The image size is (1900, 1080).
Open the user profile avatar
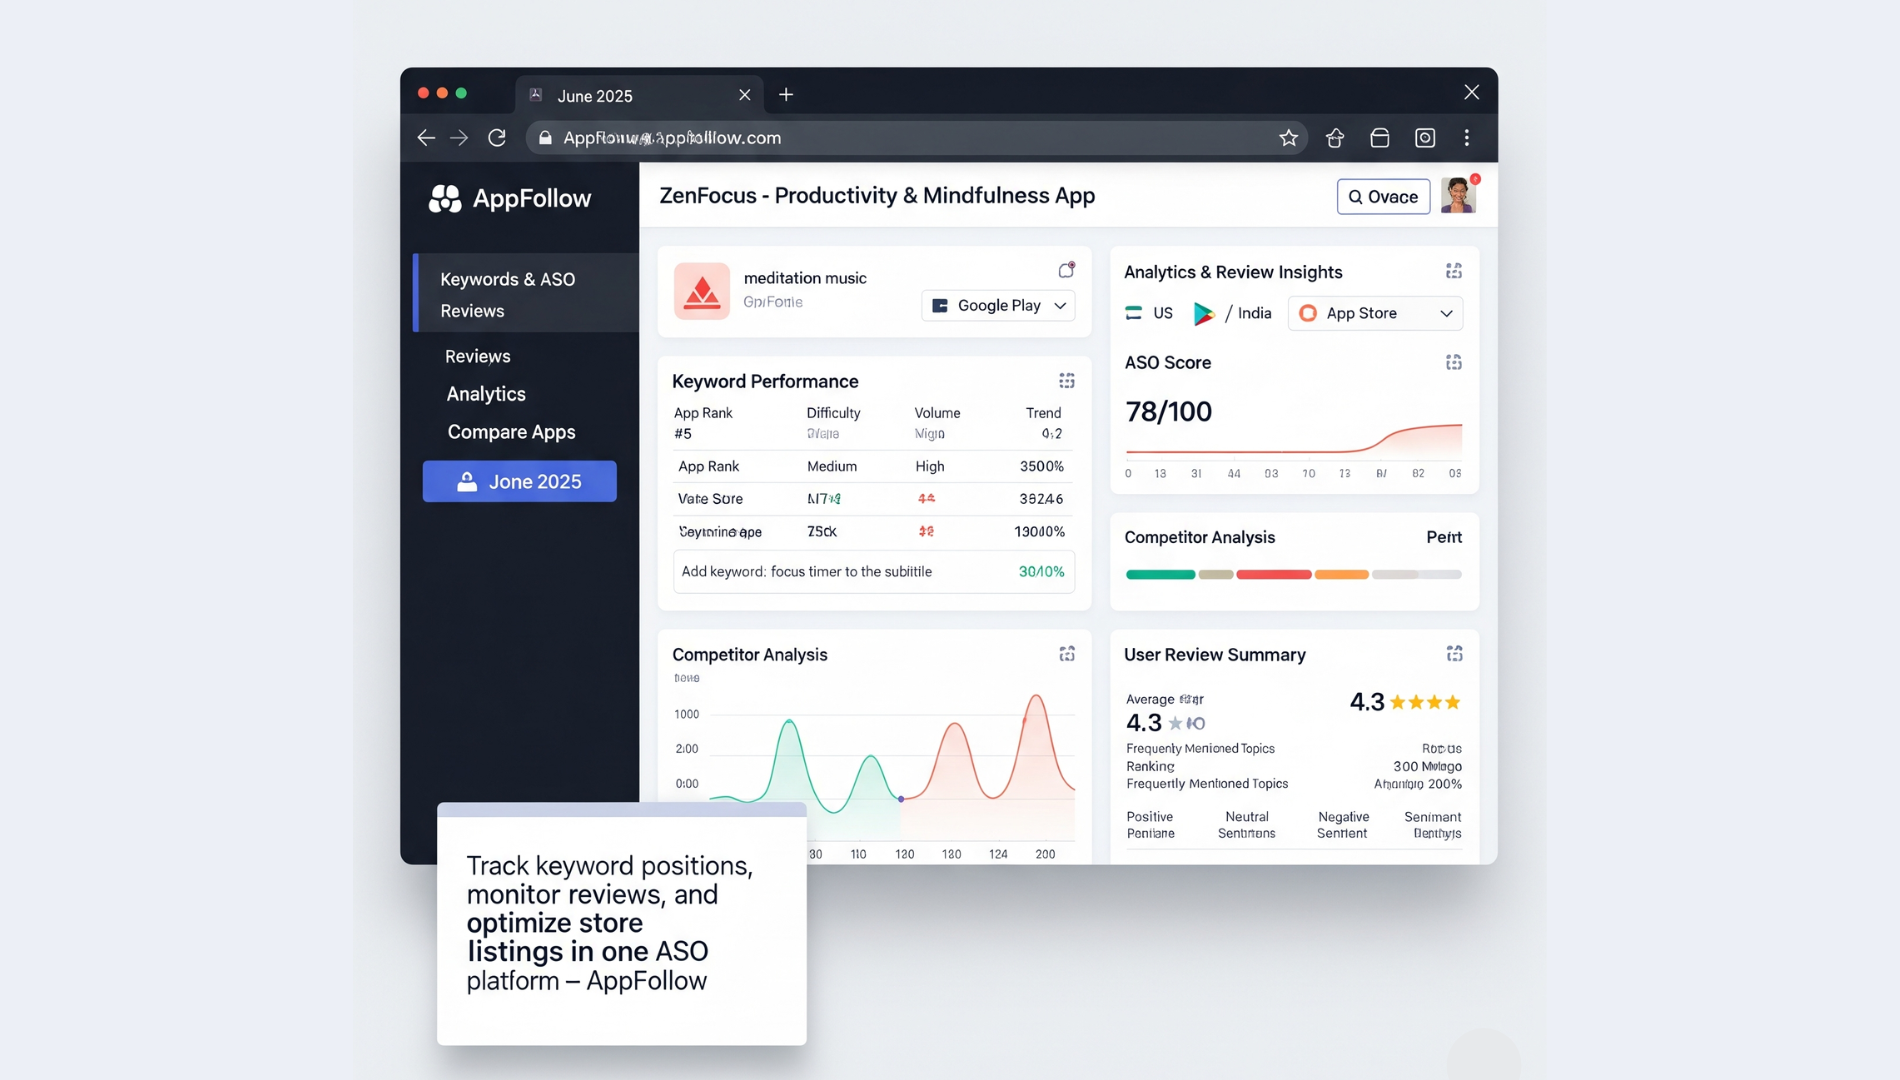click(1458, 195)
